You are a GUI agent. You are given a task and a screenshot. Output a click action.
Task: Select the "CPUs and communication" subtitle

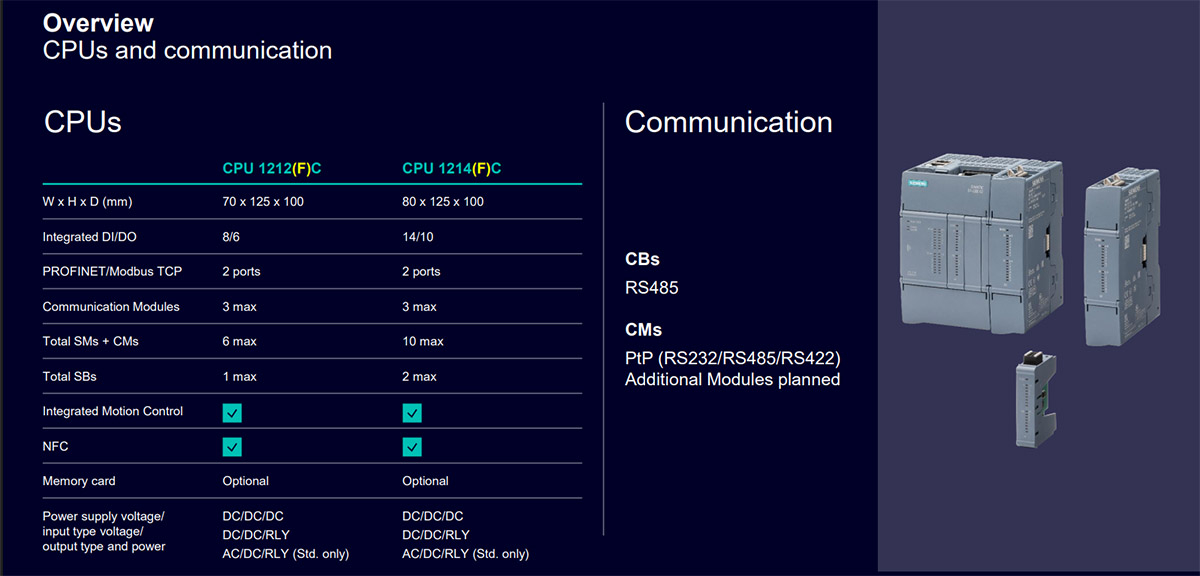pos(188,49)
